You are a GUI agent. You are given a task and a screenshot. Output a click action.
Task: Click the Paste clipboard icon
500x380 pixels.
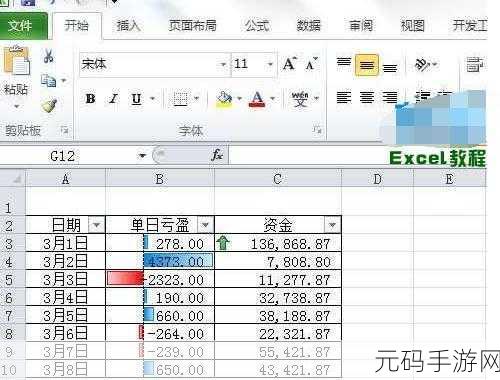pos(16,61)
